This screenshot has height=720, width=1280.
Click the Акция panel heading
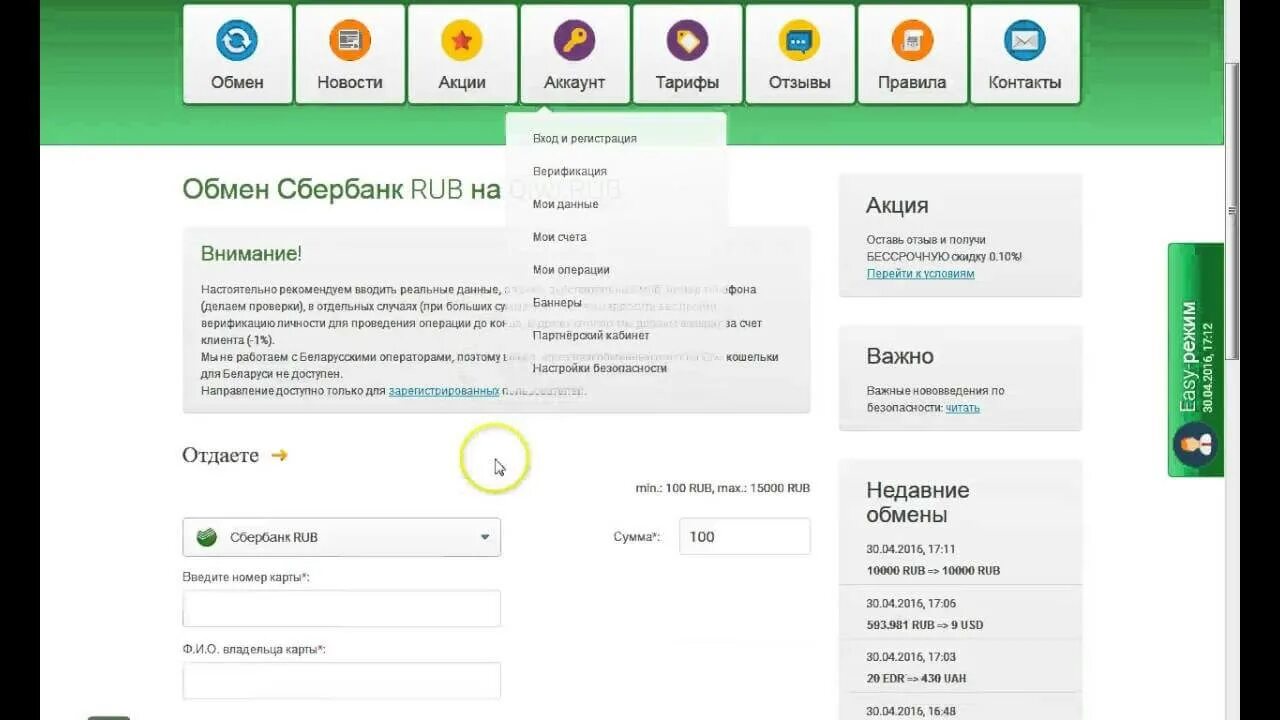pos(897,205)
